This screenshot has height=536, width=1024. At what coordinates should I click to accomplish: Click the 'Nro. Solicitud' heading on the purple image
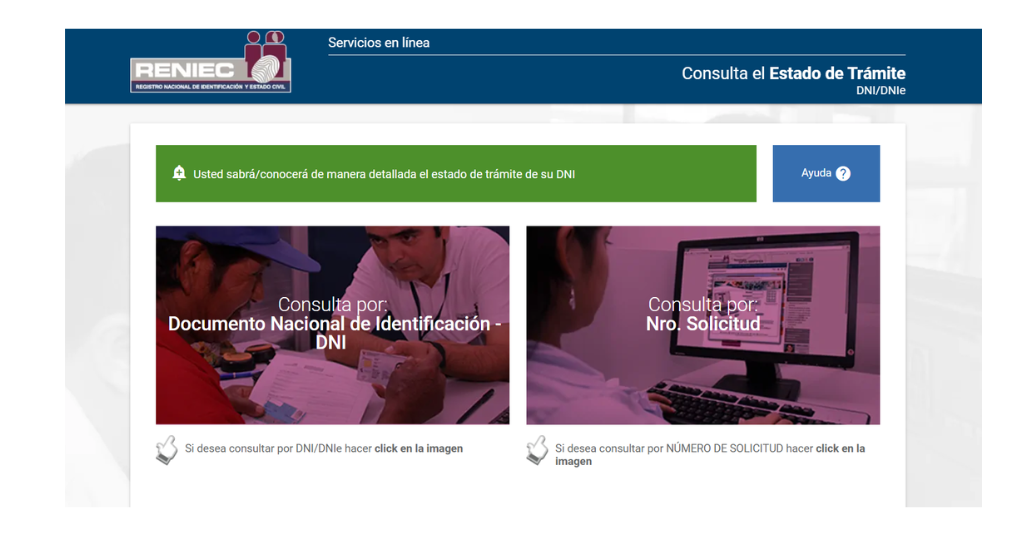703,324
